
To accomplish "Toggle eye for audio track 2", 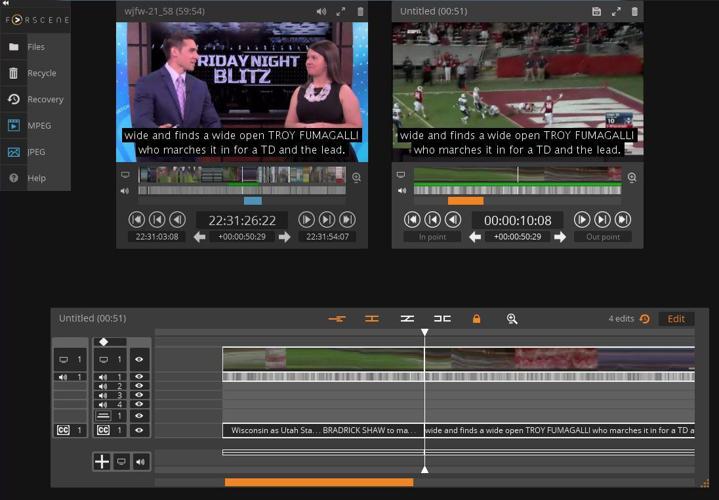I will click(x=139, y=386).
